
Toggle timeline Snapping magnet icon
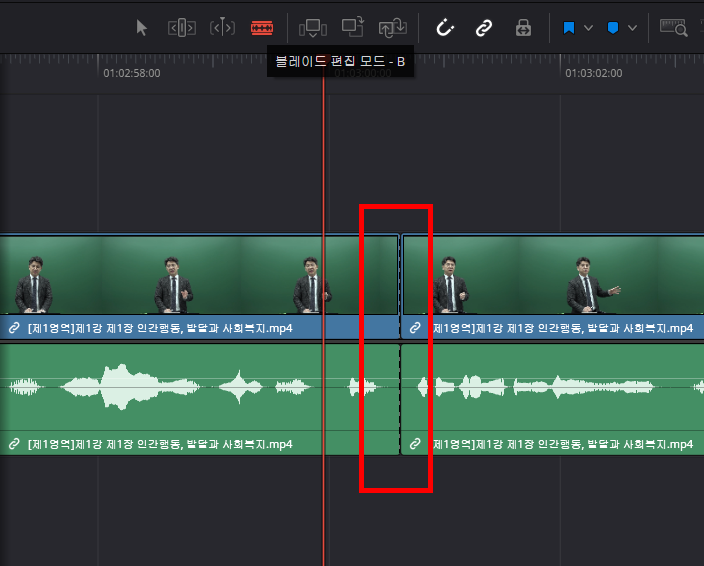click(444, 27)
